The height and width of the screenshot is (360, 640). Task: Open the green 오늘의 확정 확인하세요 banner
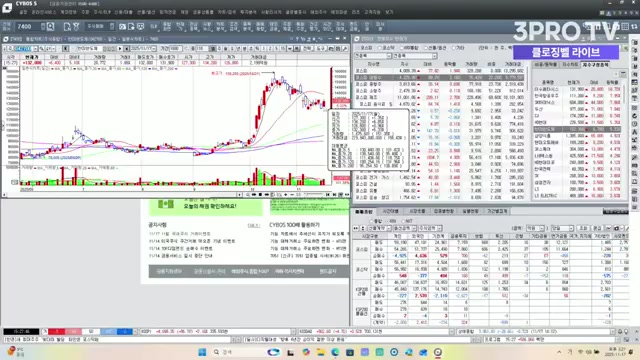[x=206, y=207]
